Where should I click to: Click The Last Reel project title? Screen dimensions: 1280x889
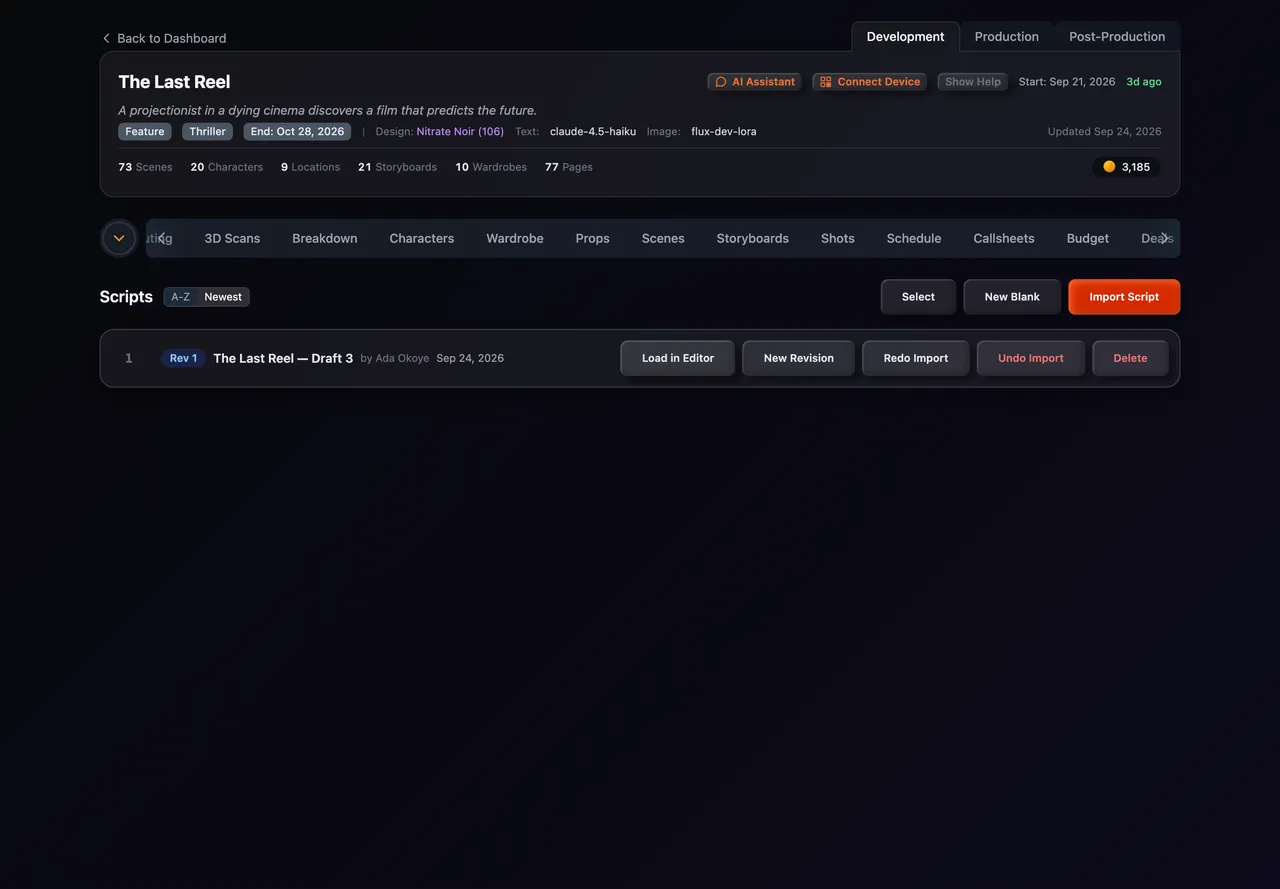pyautogui.click(x=174, y=82)
